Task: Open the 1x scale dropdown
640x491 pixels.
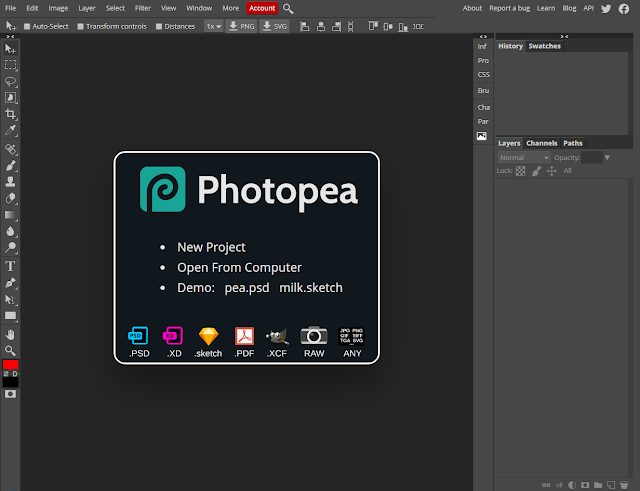Action: click(x=213, y=27)
